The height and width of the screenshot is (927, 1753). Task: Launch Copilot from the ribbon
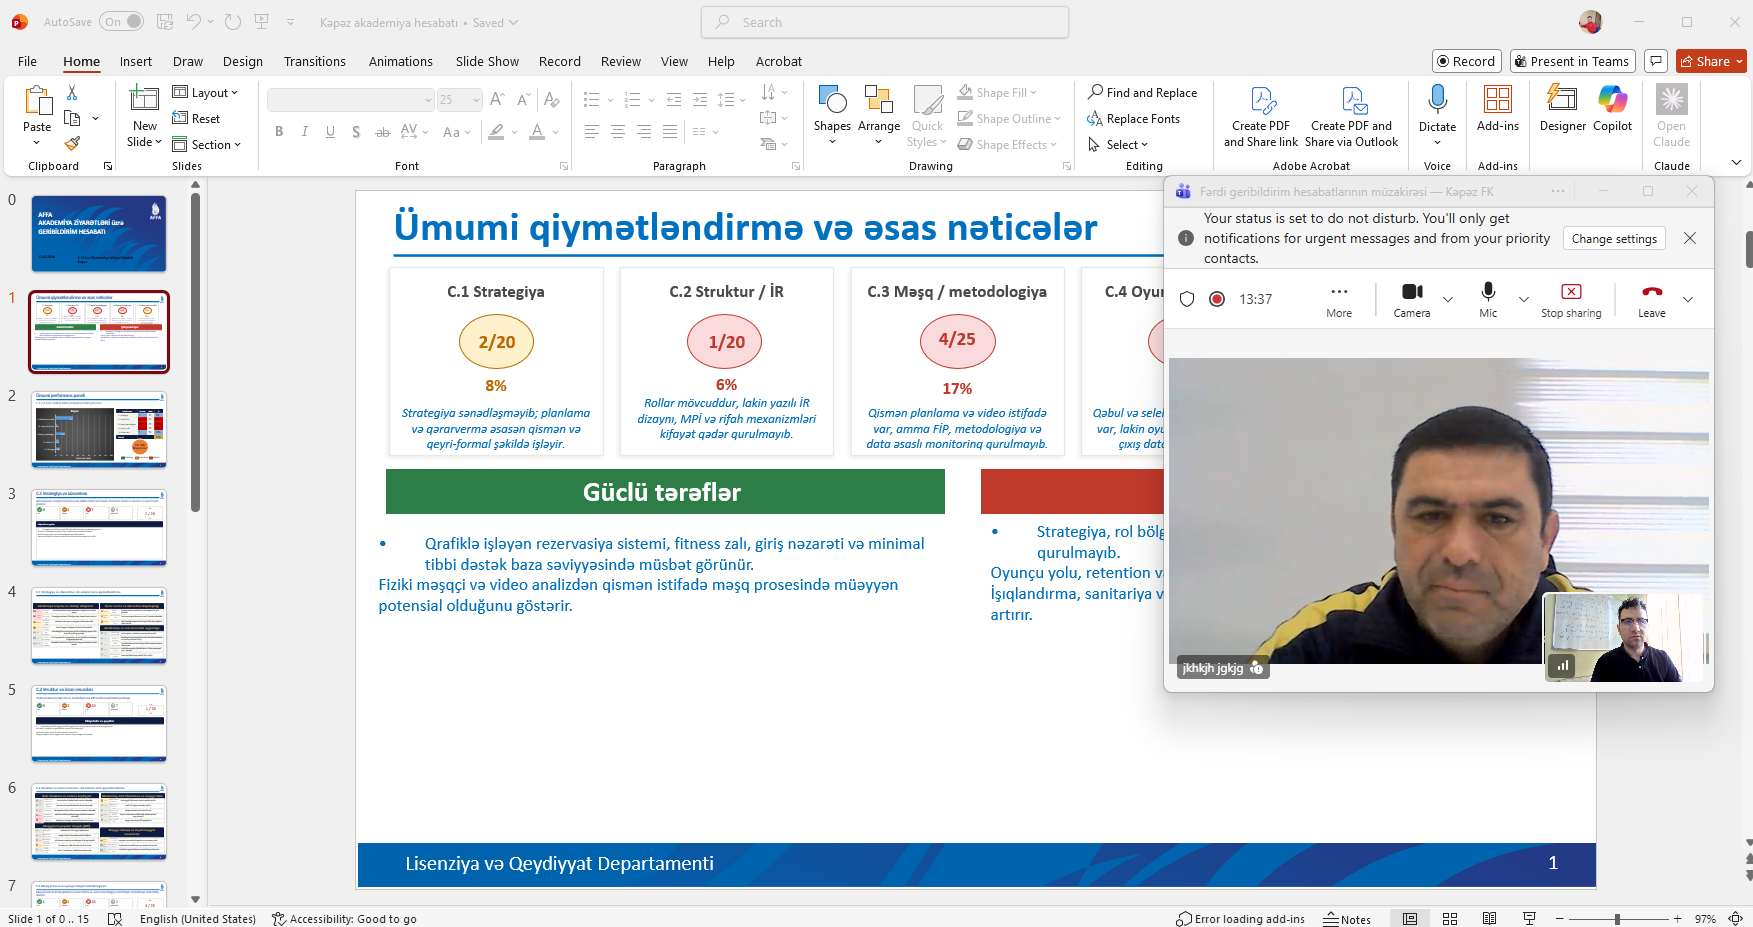pos(1612,108)
